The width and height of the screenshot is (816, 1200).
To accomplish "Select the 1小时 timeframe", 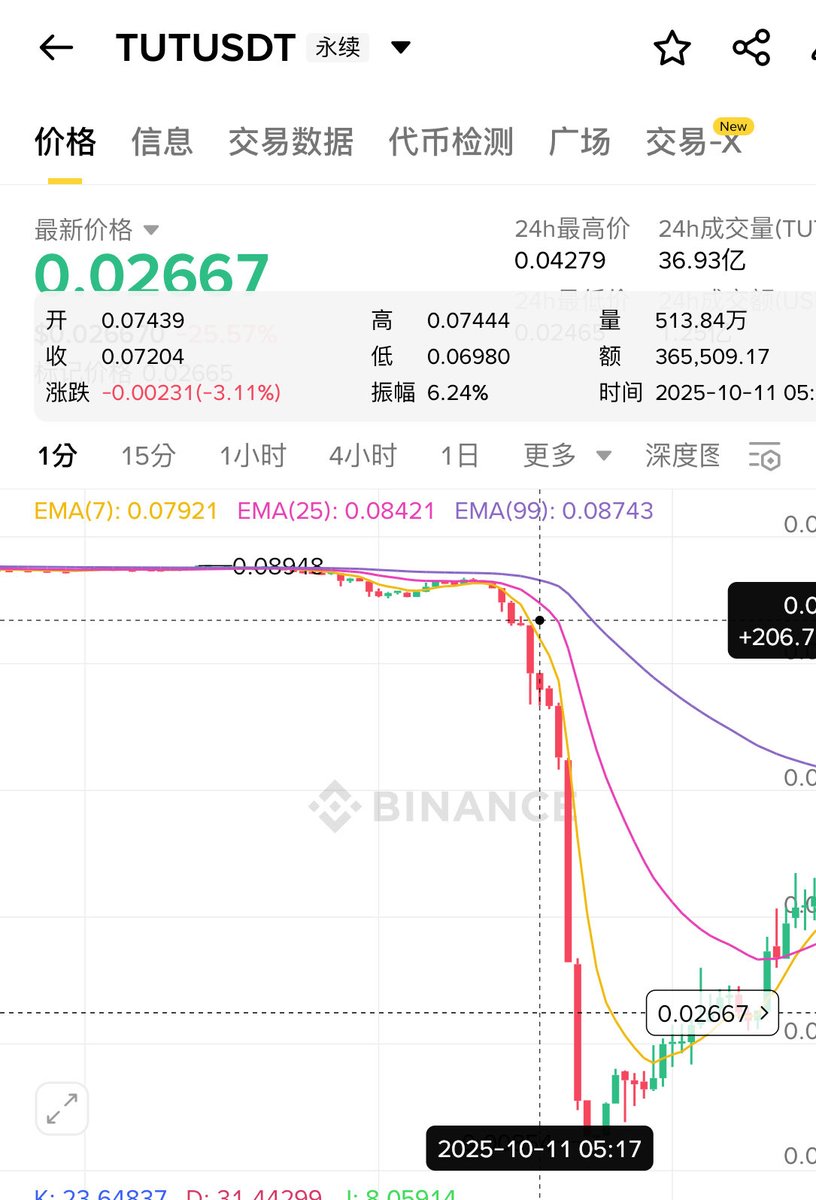I will (x=253, y=456).
